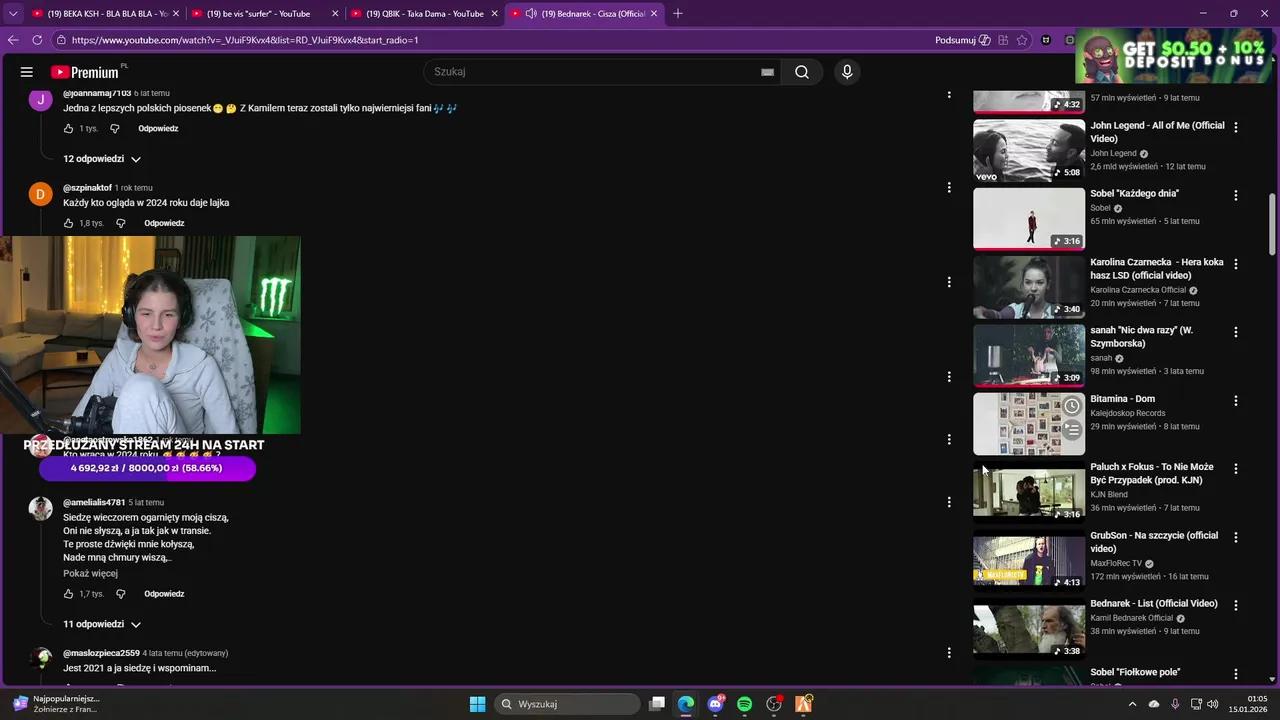This screenshot has height=720, width=1280.
Task: Launch Spotify from the taskbar
Action: (744, 703)
